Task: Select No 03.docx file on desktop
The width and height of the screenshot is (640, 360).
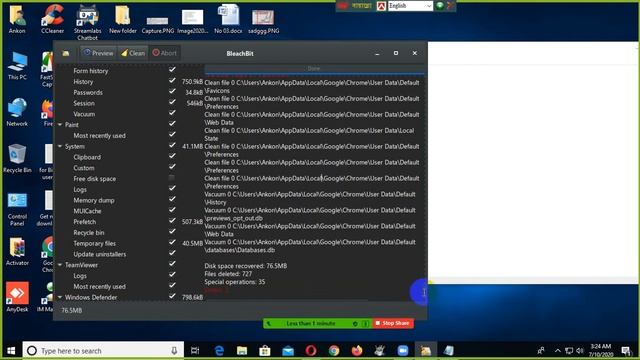Action: point(228,19)
